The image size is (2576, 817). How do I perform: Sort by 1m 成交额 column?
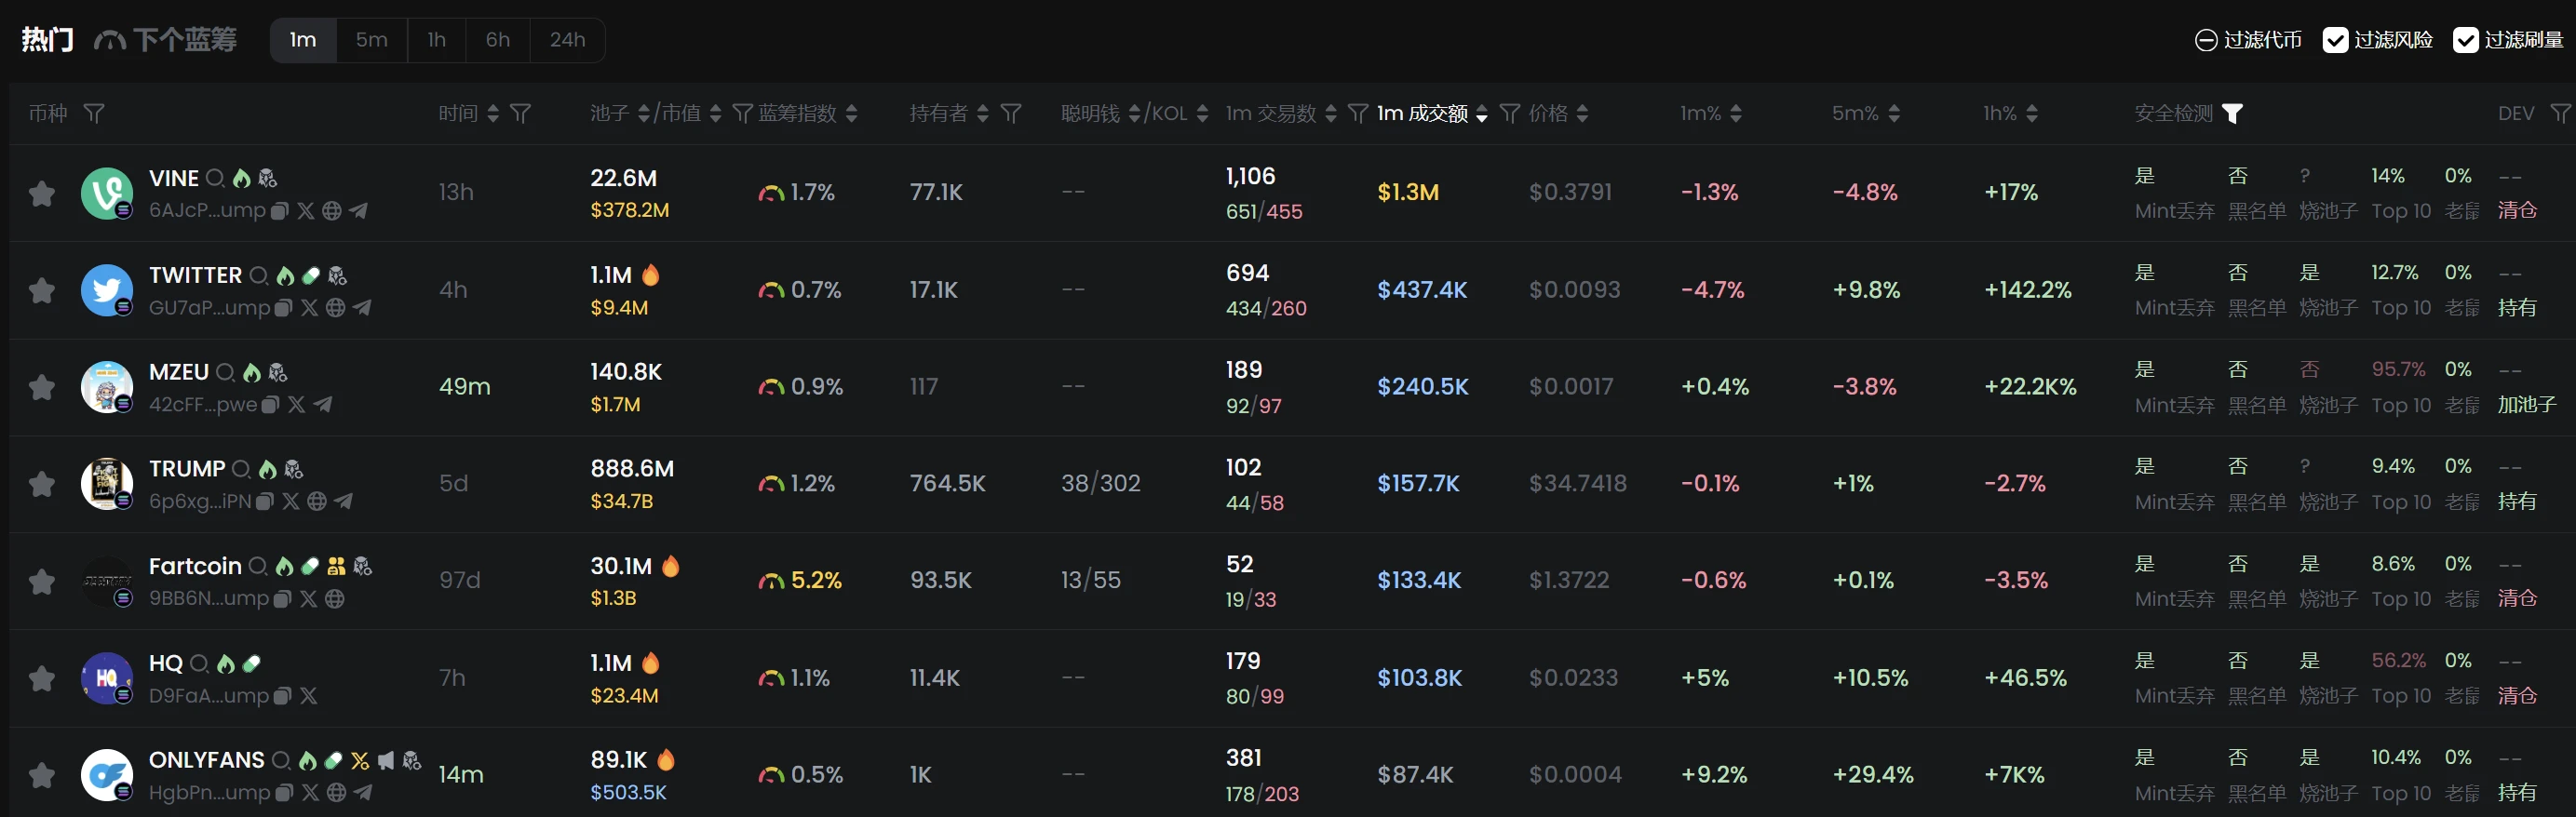[1481, 114]
